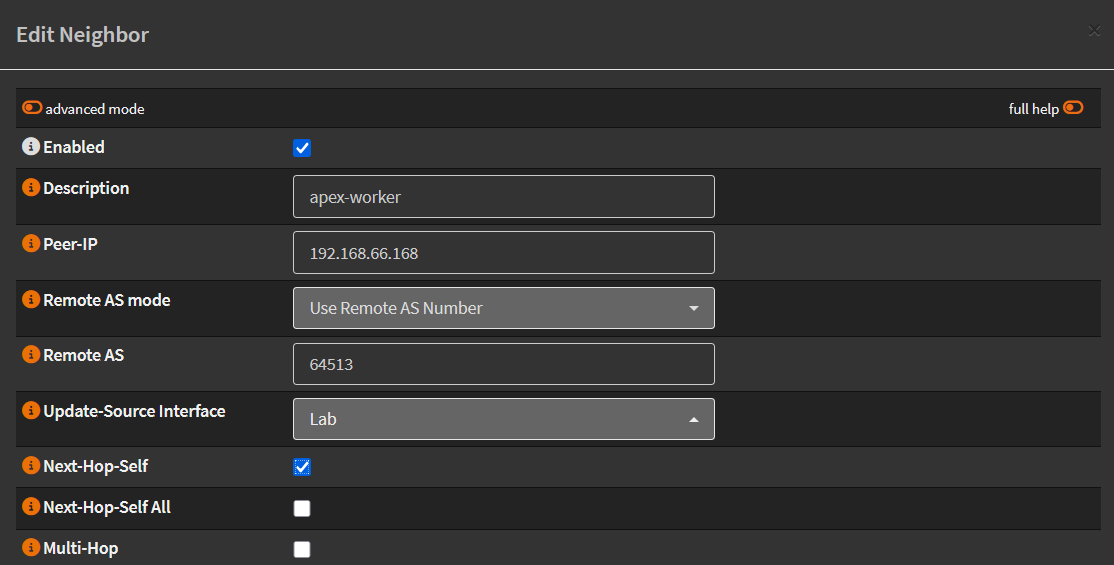This screenshot has width=1114, height=565.
Task: Click the Remote AS mode info icon
Action: [31, 300]
